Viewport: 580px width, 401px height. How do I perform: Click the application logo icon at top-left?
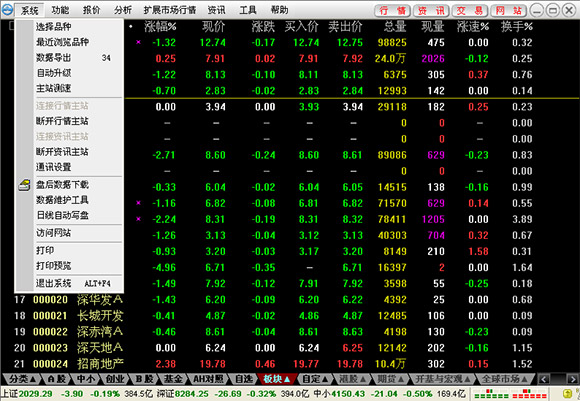pos(7,9)
